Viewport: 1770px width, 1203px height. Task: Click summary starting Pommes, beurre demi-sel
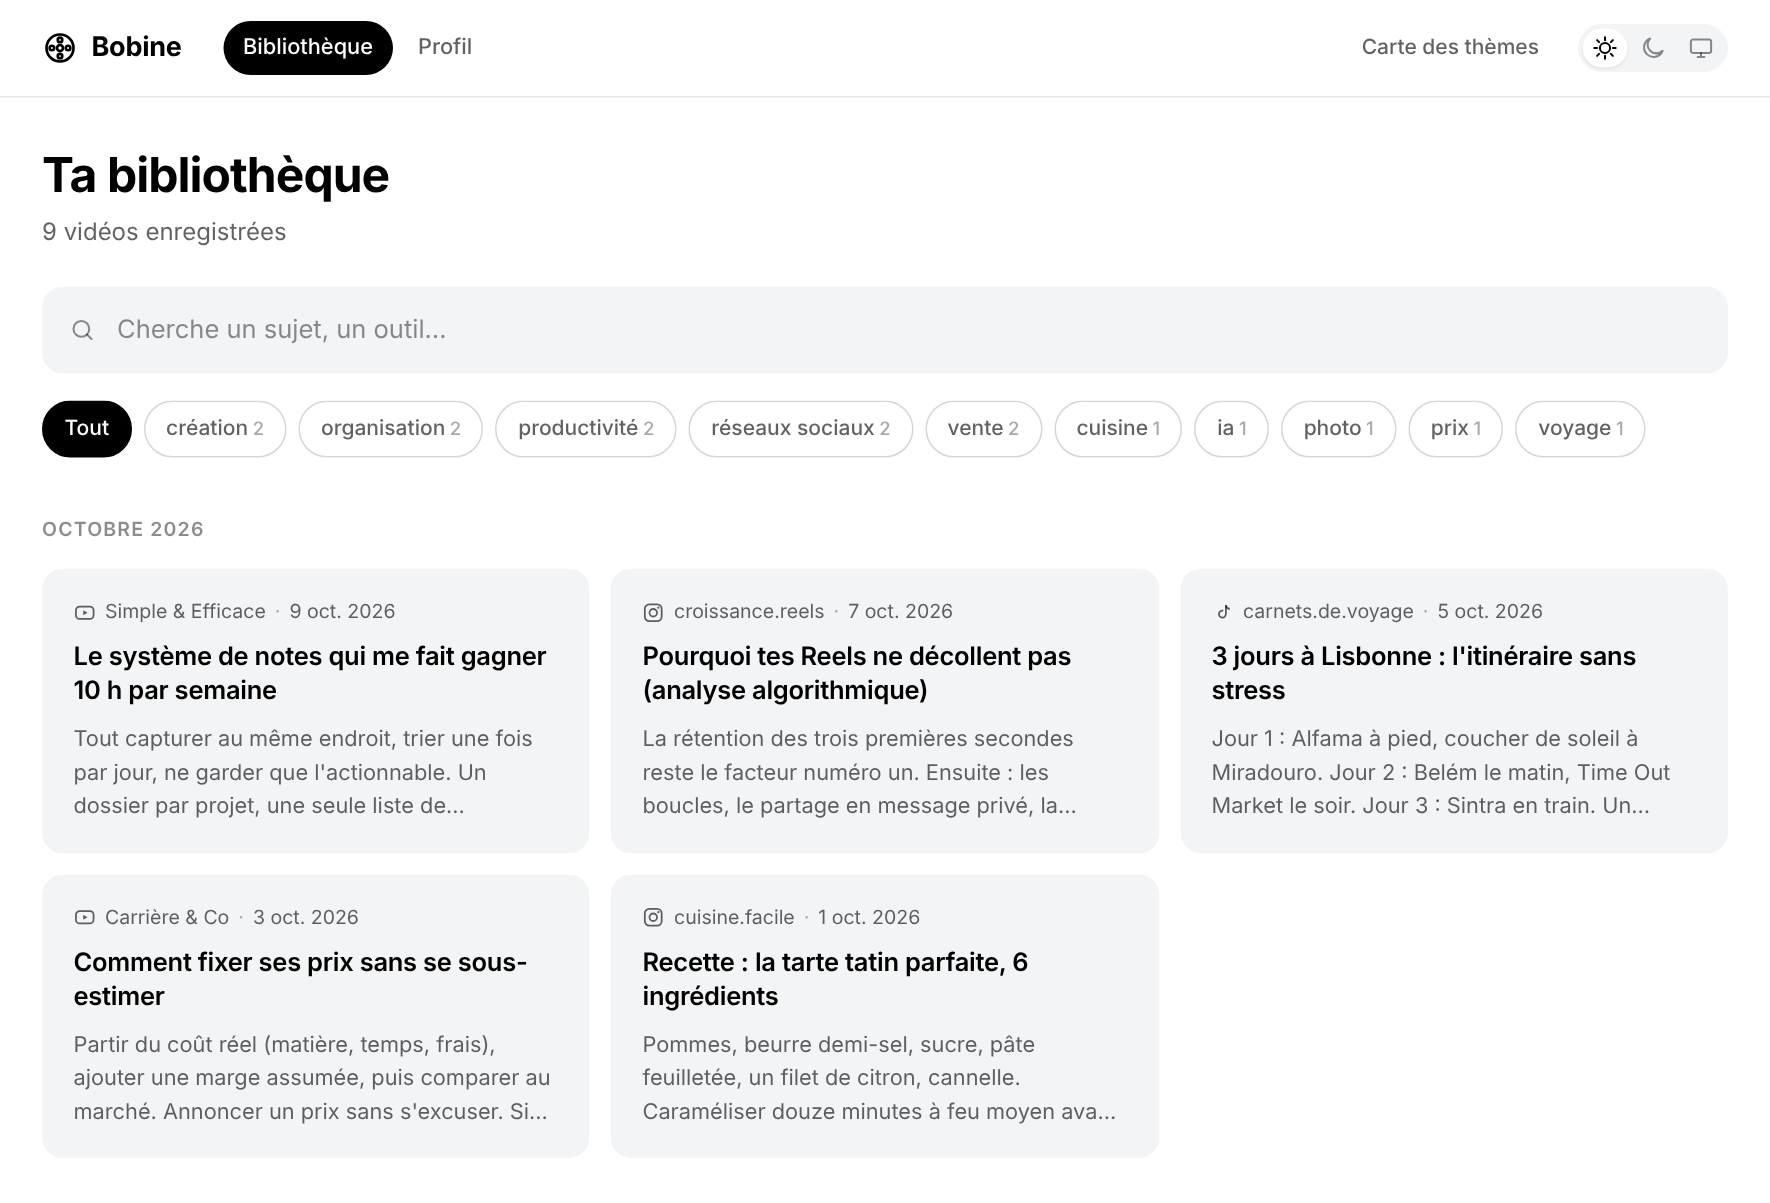(x=880, y=1078)
